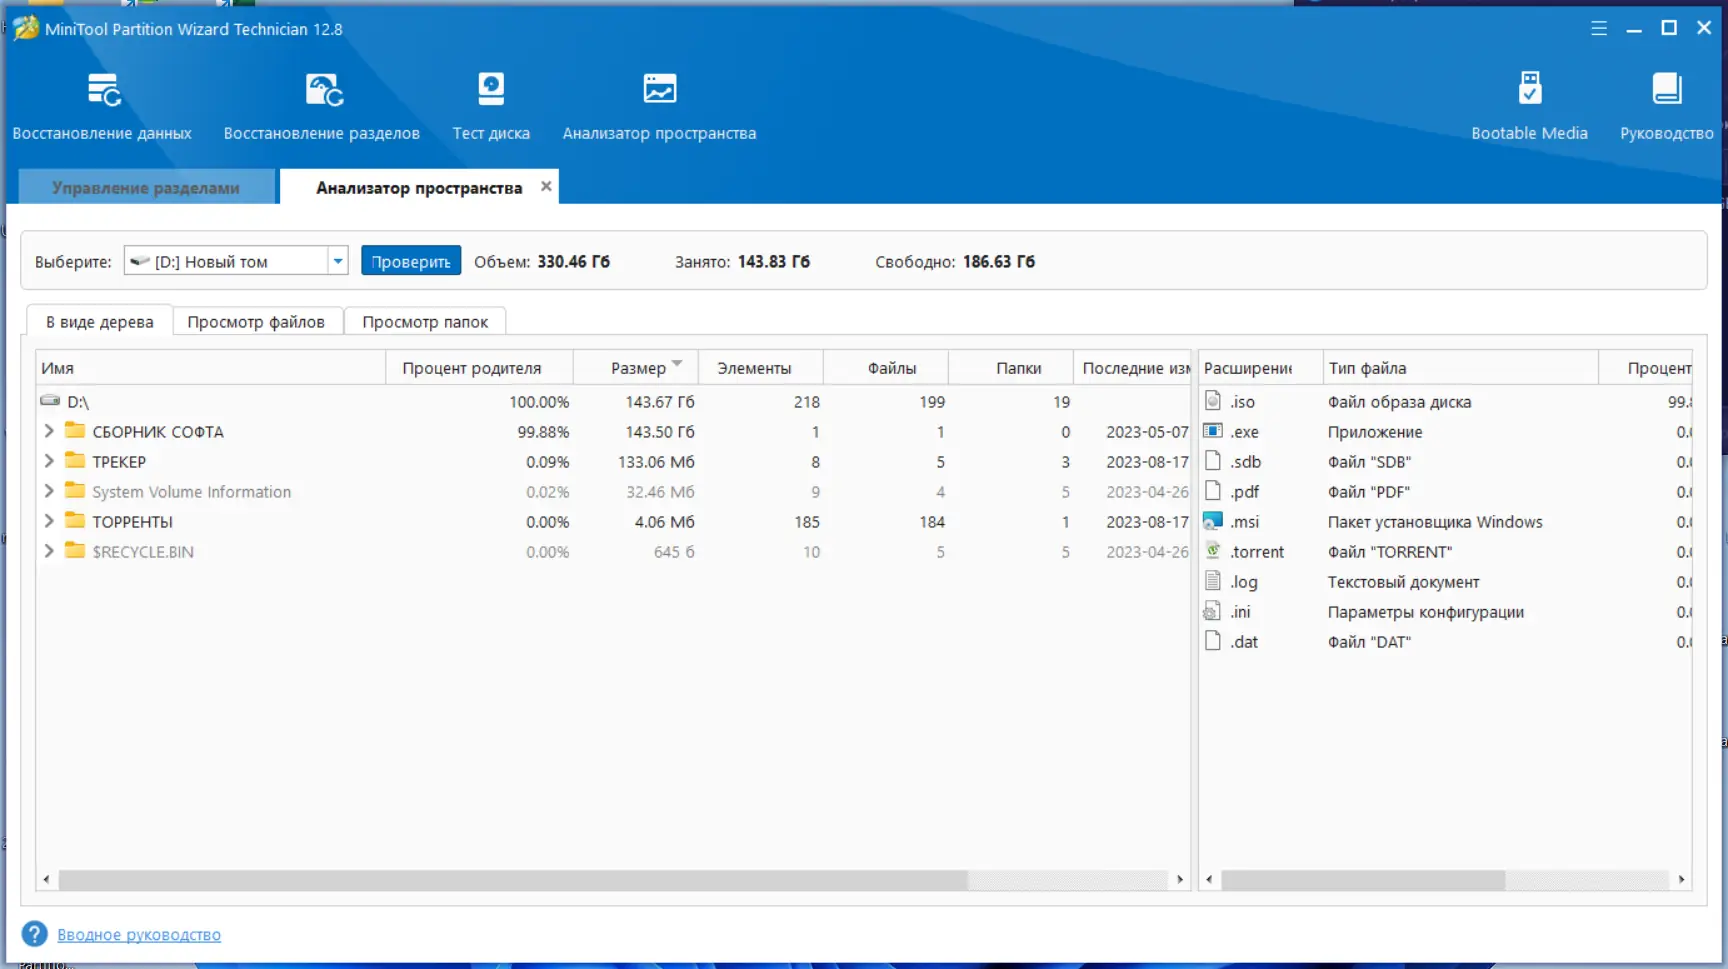The width and height of the screenshot is (1728, 969).
Task: Switch to Просмотр файлов tab
Action: [x=256, y=321]
